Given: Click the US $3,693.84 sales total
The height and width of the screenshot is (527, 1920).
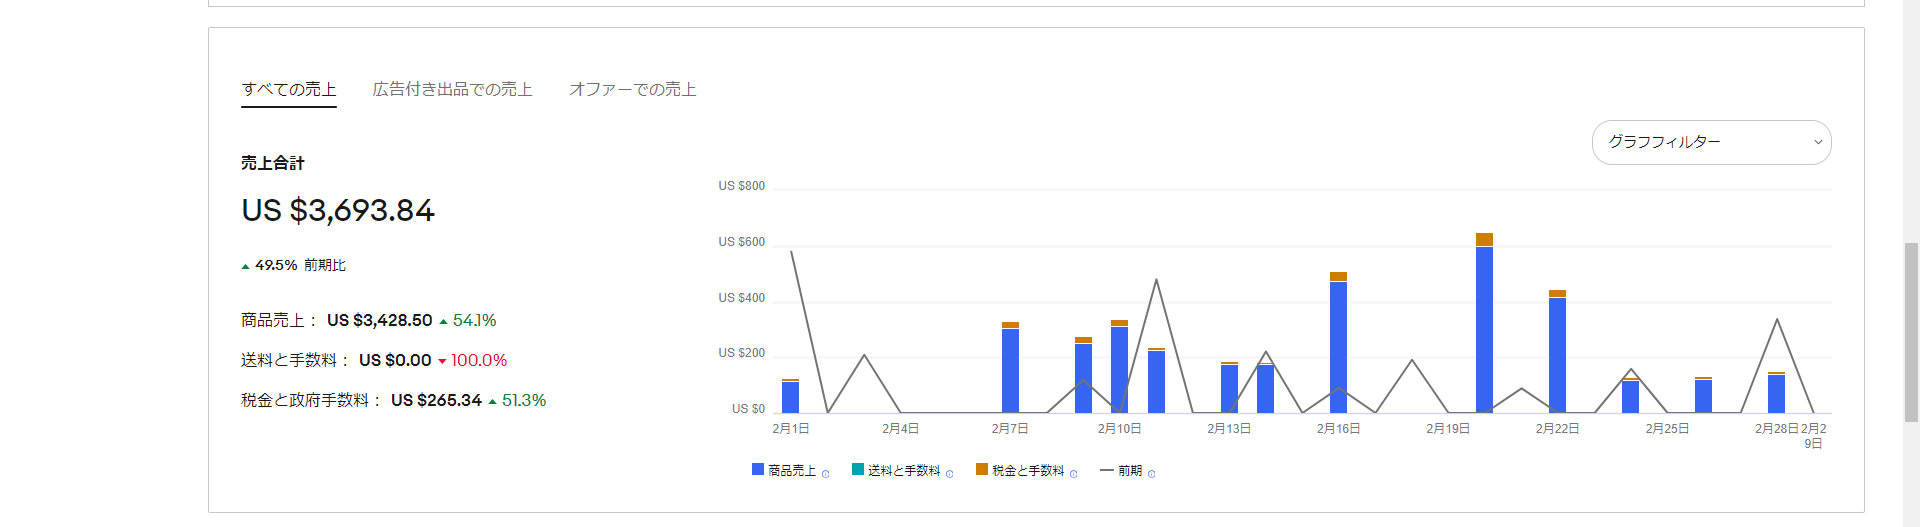Looking at the screenshot, I should [x=338, y=210].
